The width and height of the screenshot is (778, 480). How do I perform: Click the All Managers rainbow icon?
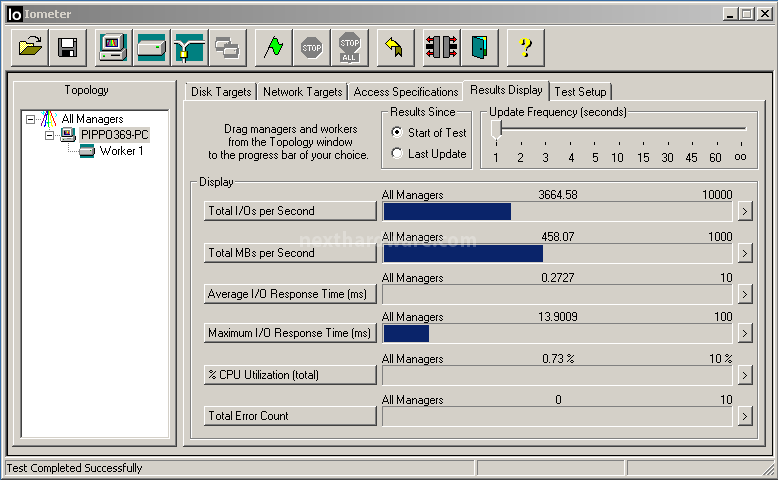pos(49,119)
